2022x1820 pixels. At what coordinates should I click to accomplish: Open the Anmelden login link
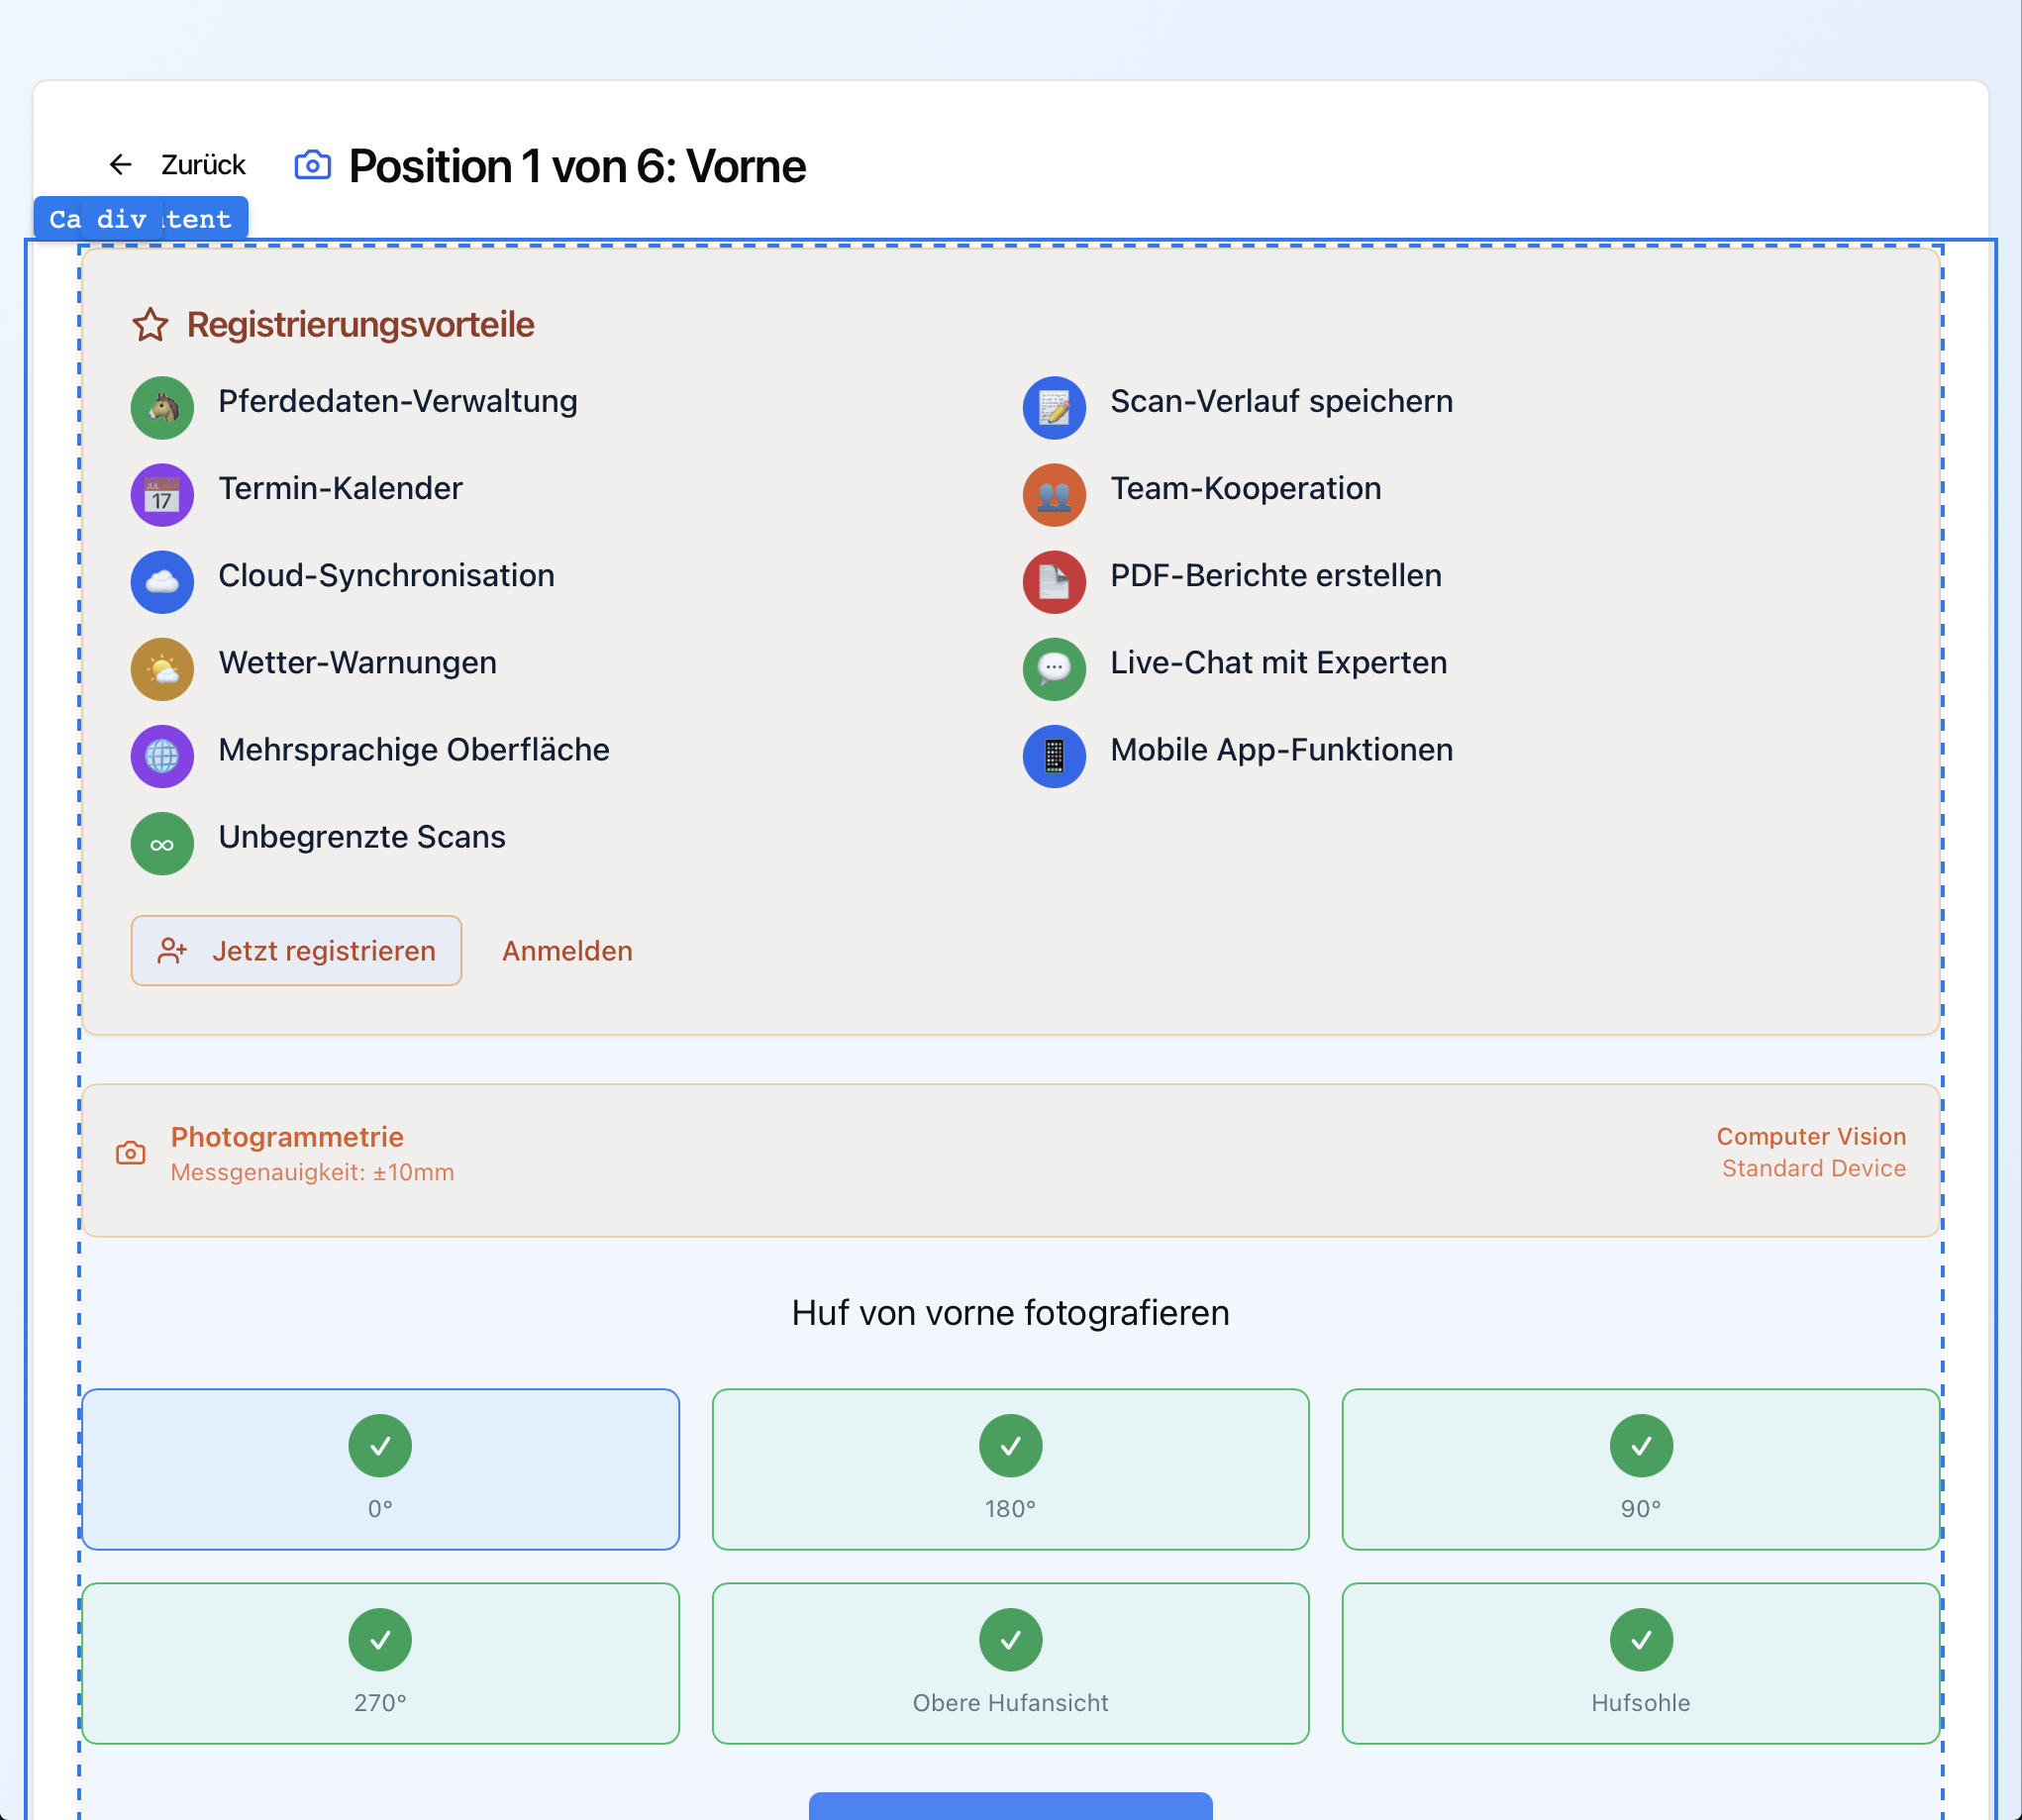pyautogui.click(x=567, y=951)
